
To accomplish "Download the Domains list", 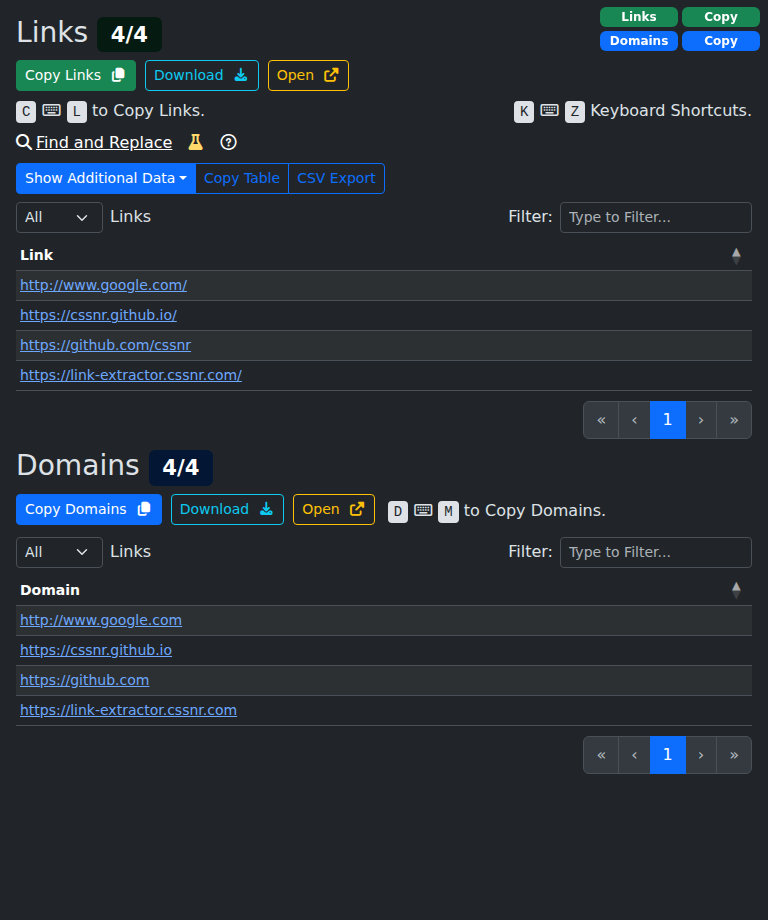I will coord(227,509).
